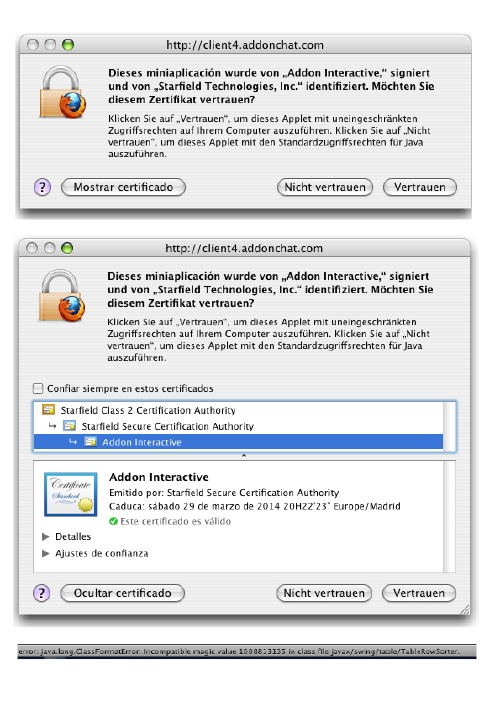500x707 pixels.
Task: Select Starfield Secure Certification Authority row
Action: click(239, 426)
